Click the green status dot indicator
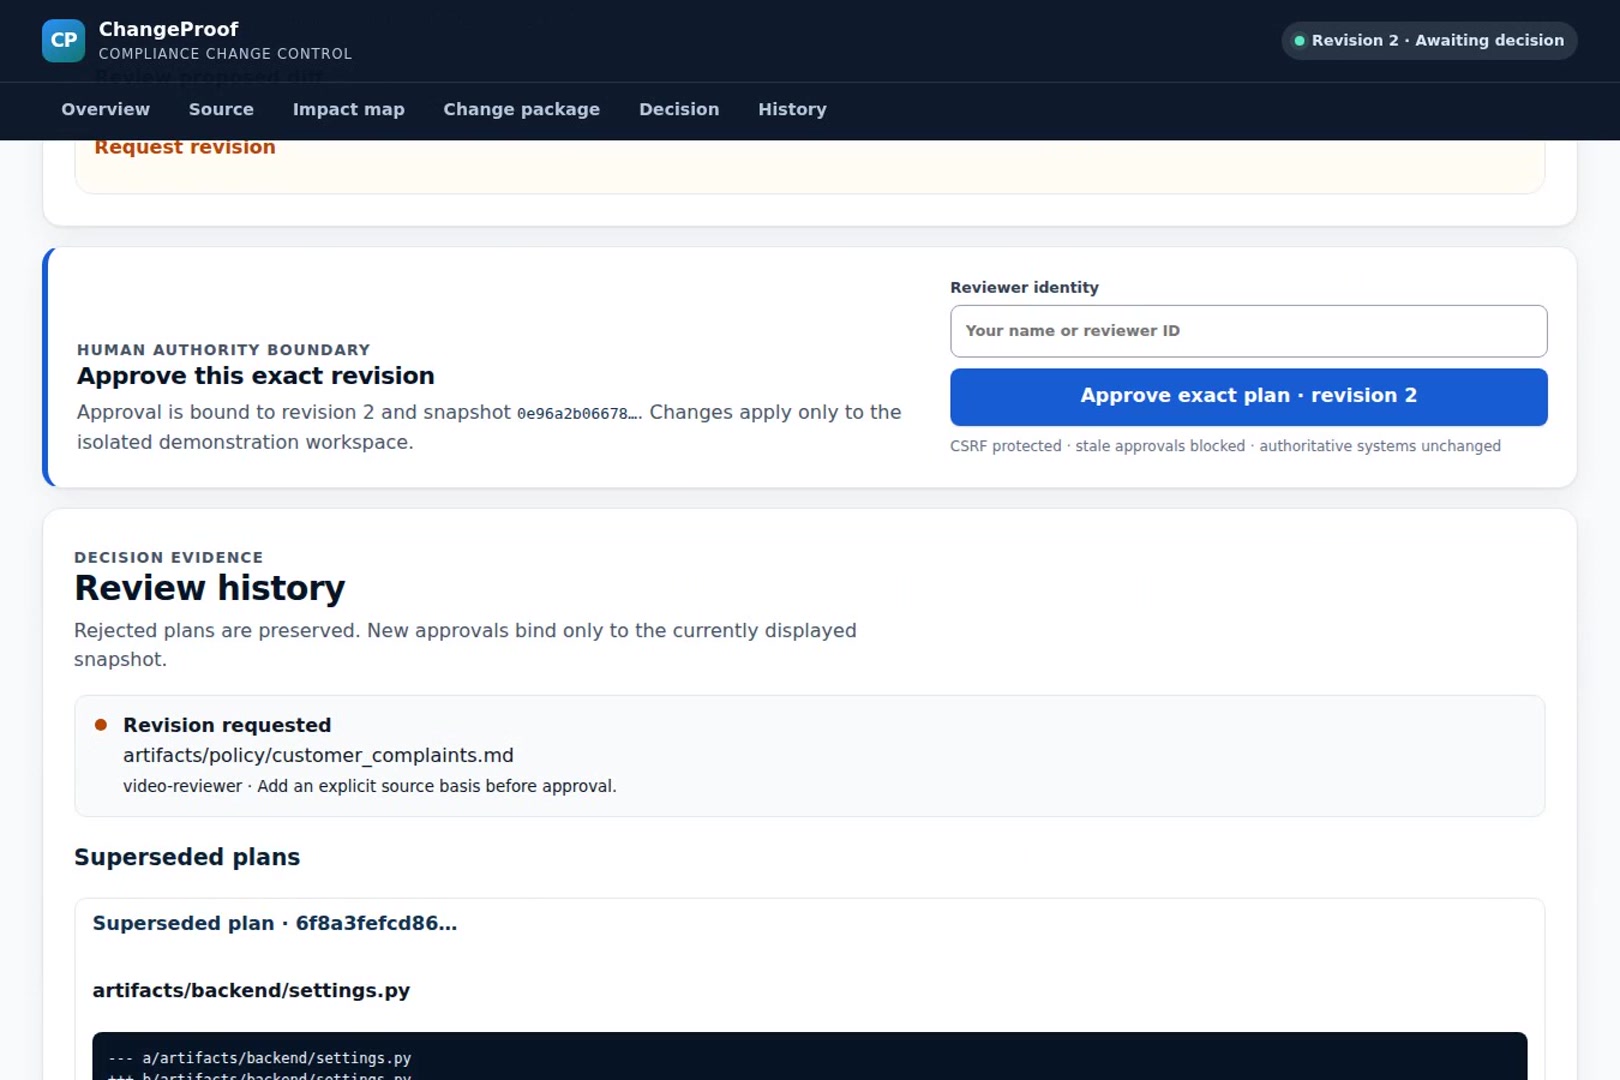This screenshot has height=1080, width=1620. [1299, 41]
